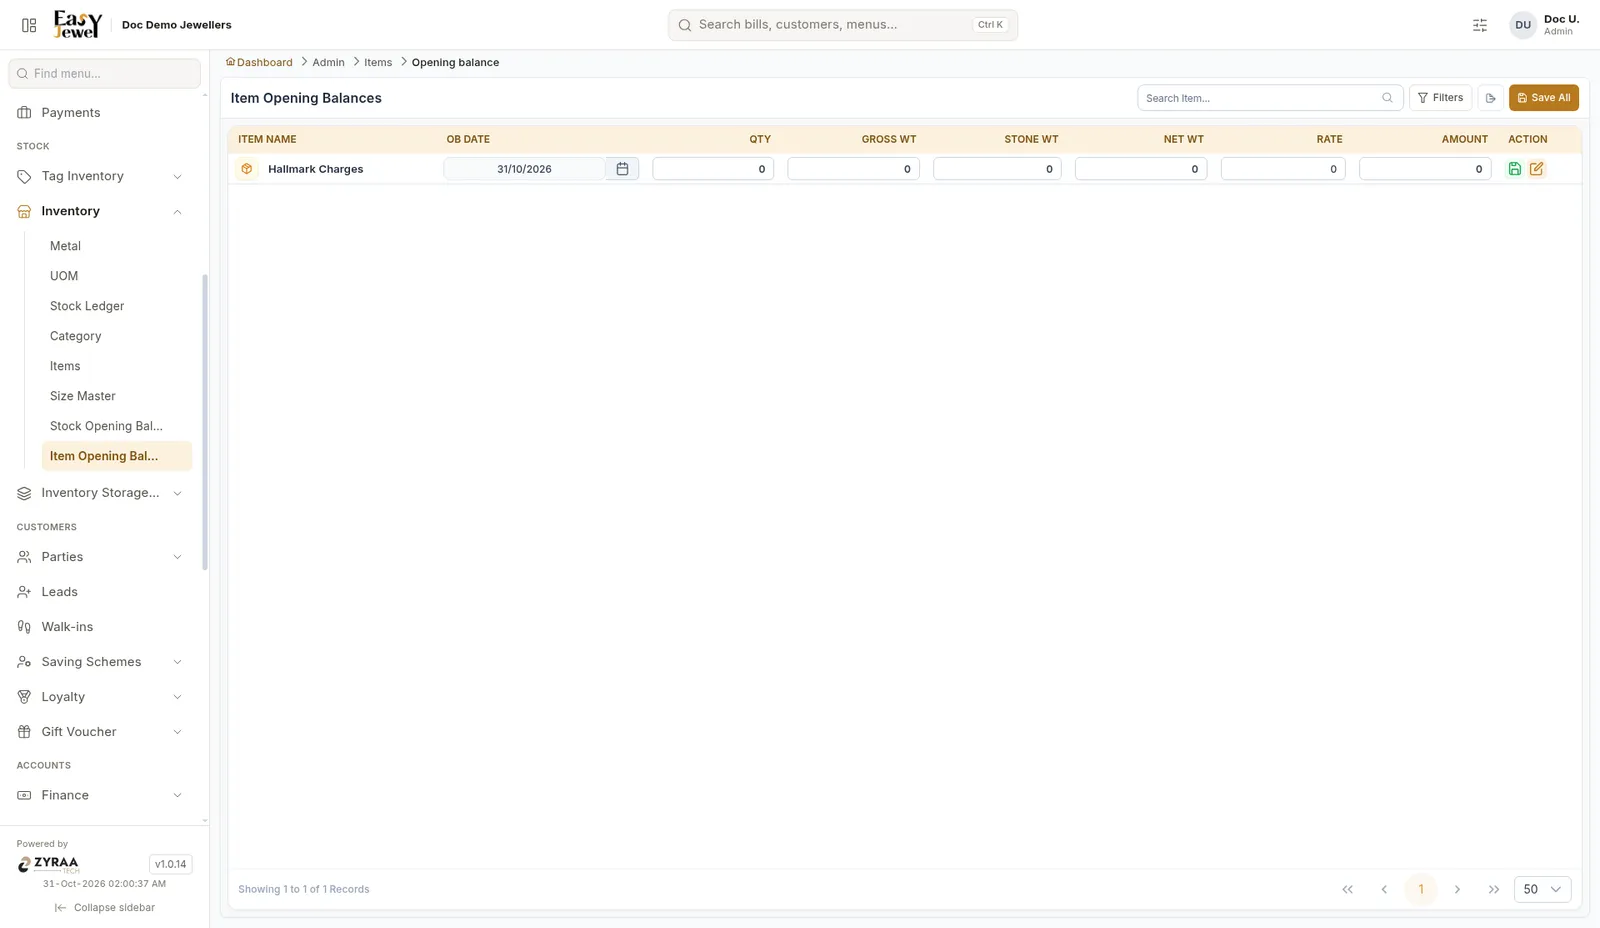Open the DU user avatar menu
Viewport: 1600px width, 928px height.
(x=1523, y=25)
